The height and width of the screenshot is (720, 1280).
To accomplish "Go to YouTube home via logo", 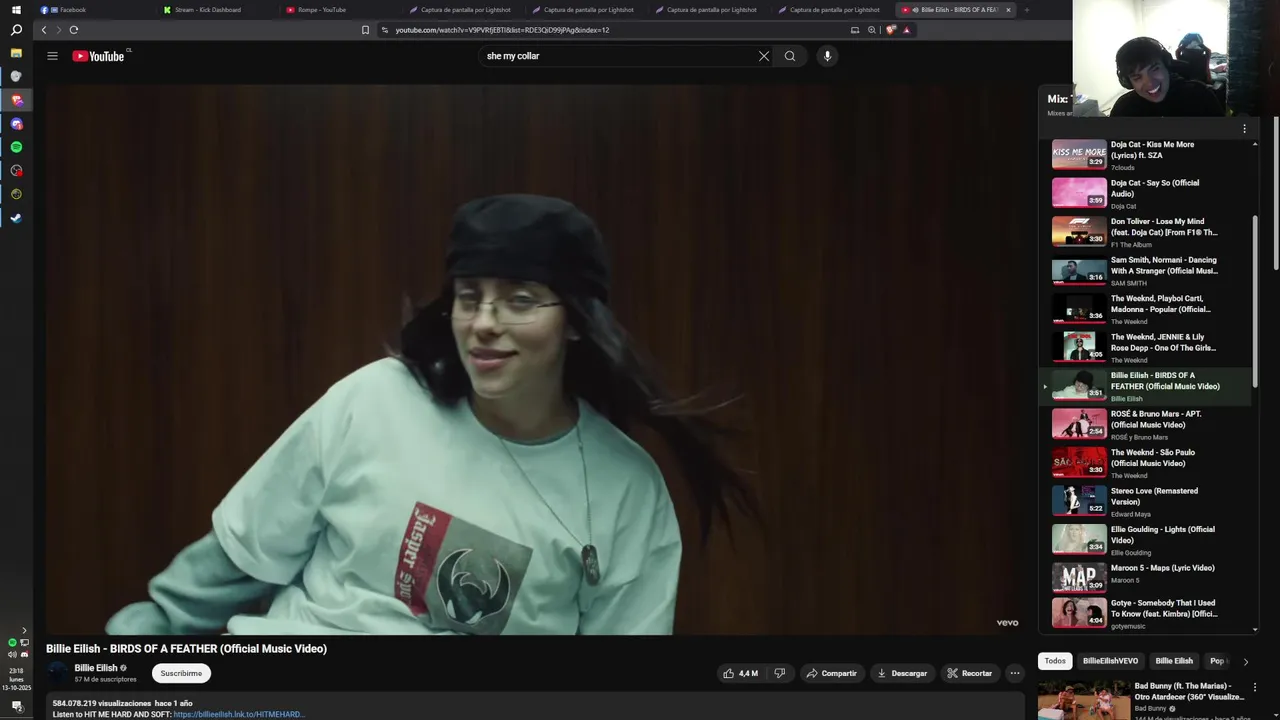I will click(99, 56).
